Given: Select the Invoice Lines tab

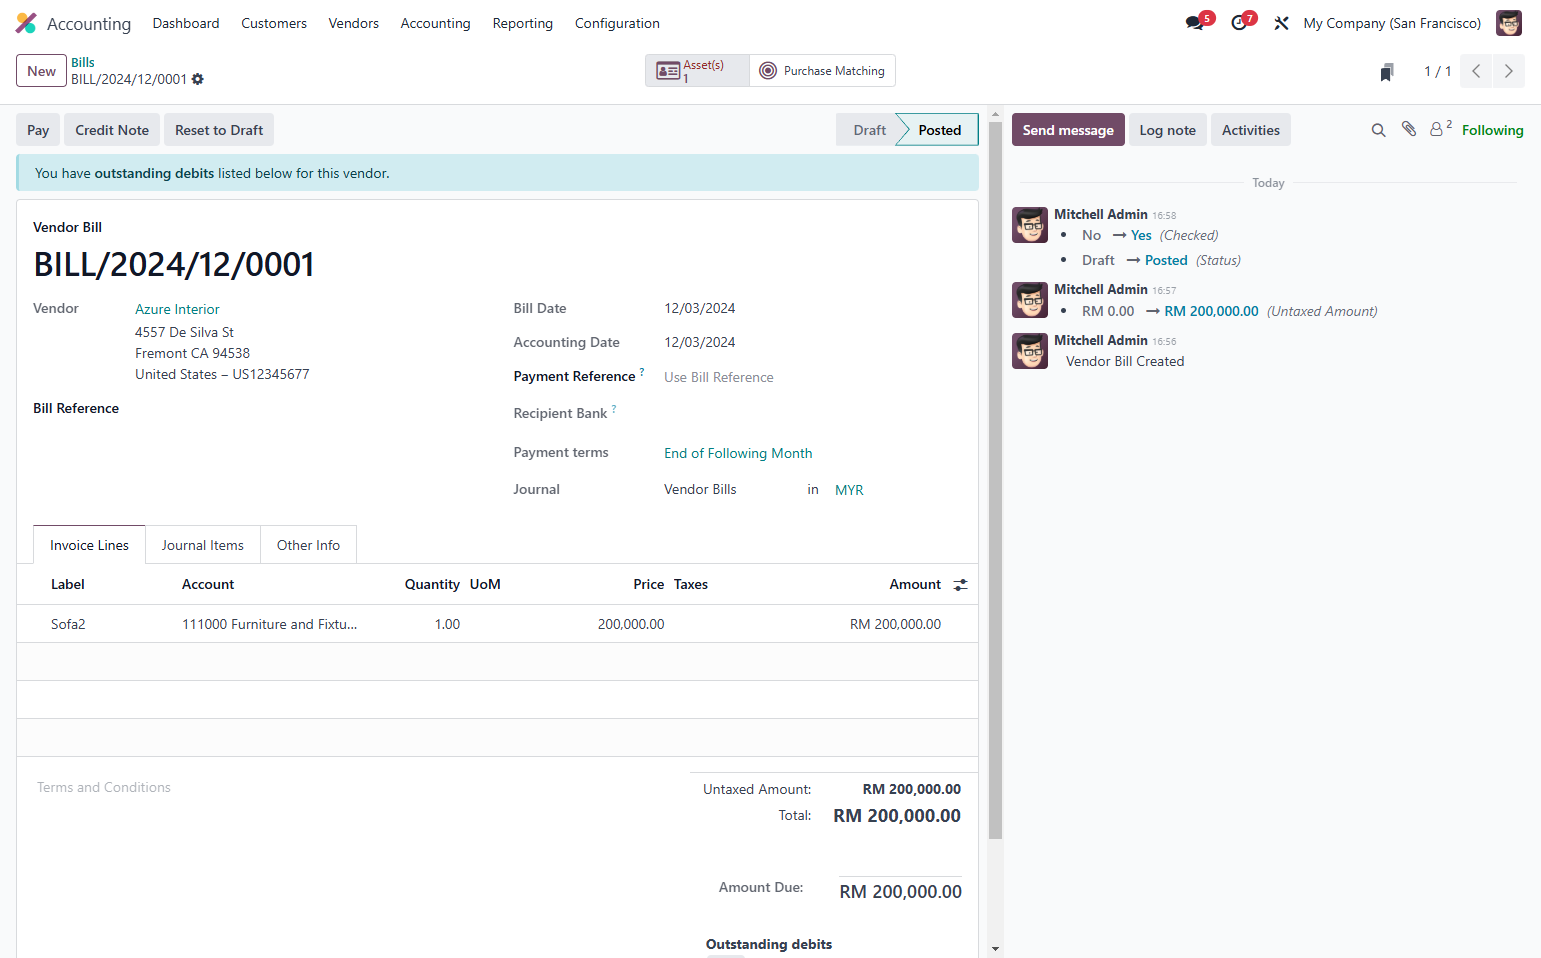Looking at the screenshot, I should (89, 545).
